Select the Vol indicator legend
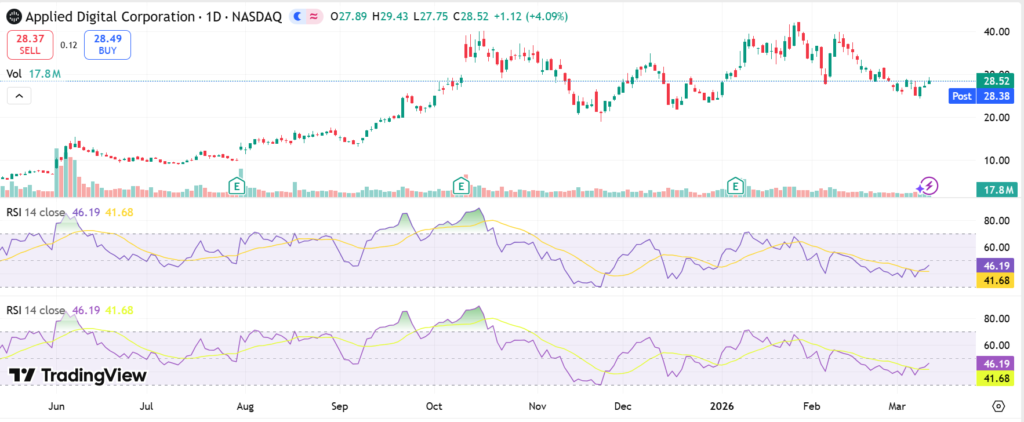 pos(16,72)
